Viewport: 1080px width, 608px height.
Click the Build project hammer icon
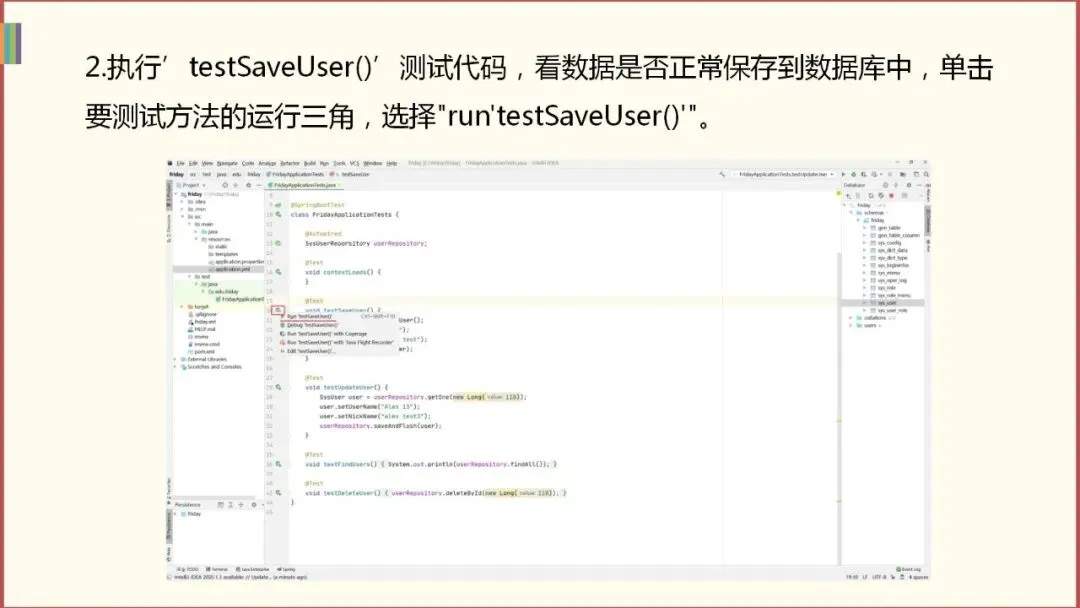(722, 174)
